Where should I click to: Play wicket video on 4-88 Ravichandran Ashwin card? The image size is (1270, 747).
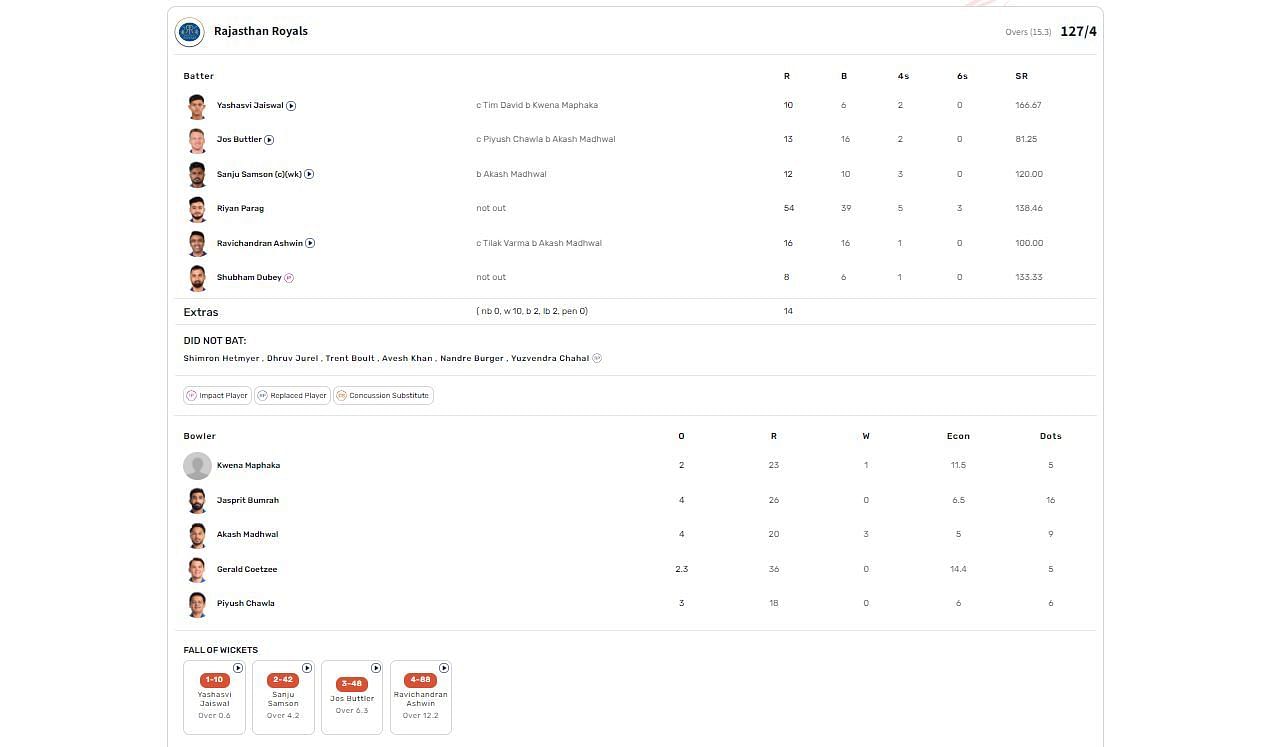pos(444,668)
